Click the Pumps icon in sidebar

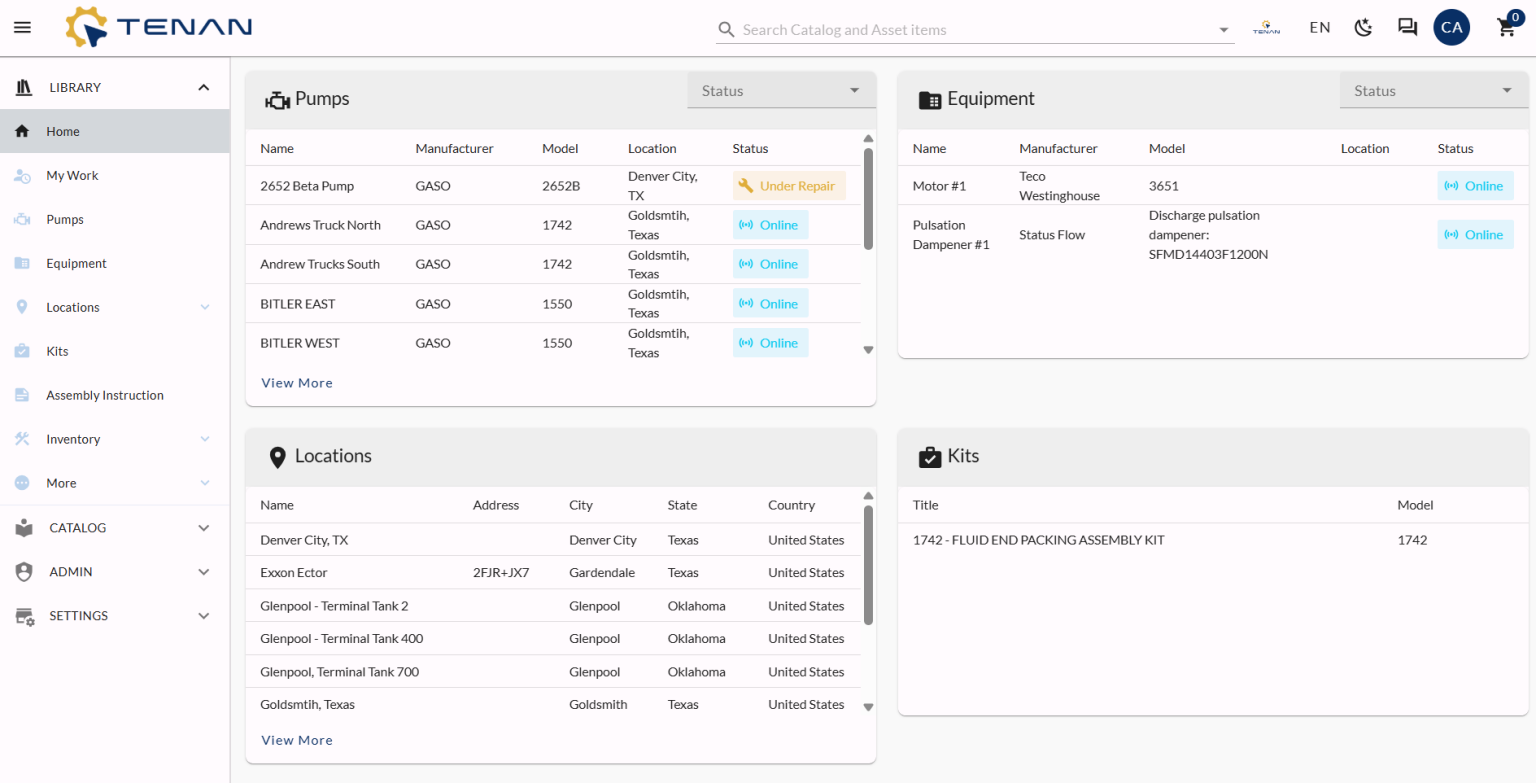pos(22,219)
